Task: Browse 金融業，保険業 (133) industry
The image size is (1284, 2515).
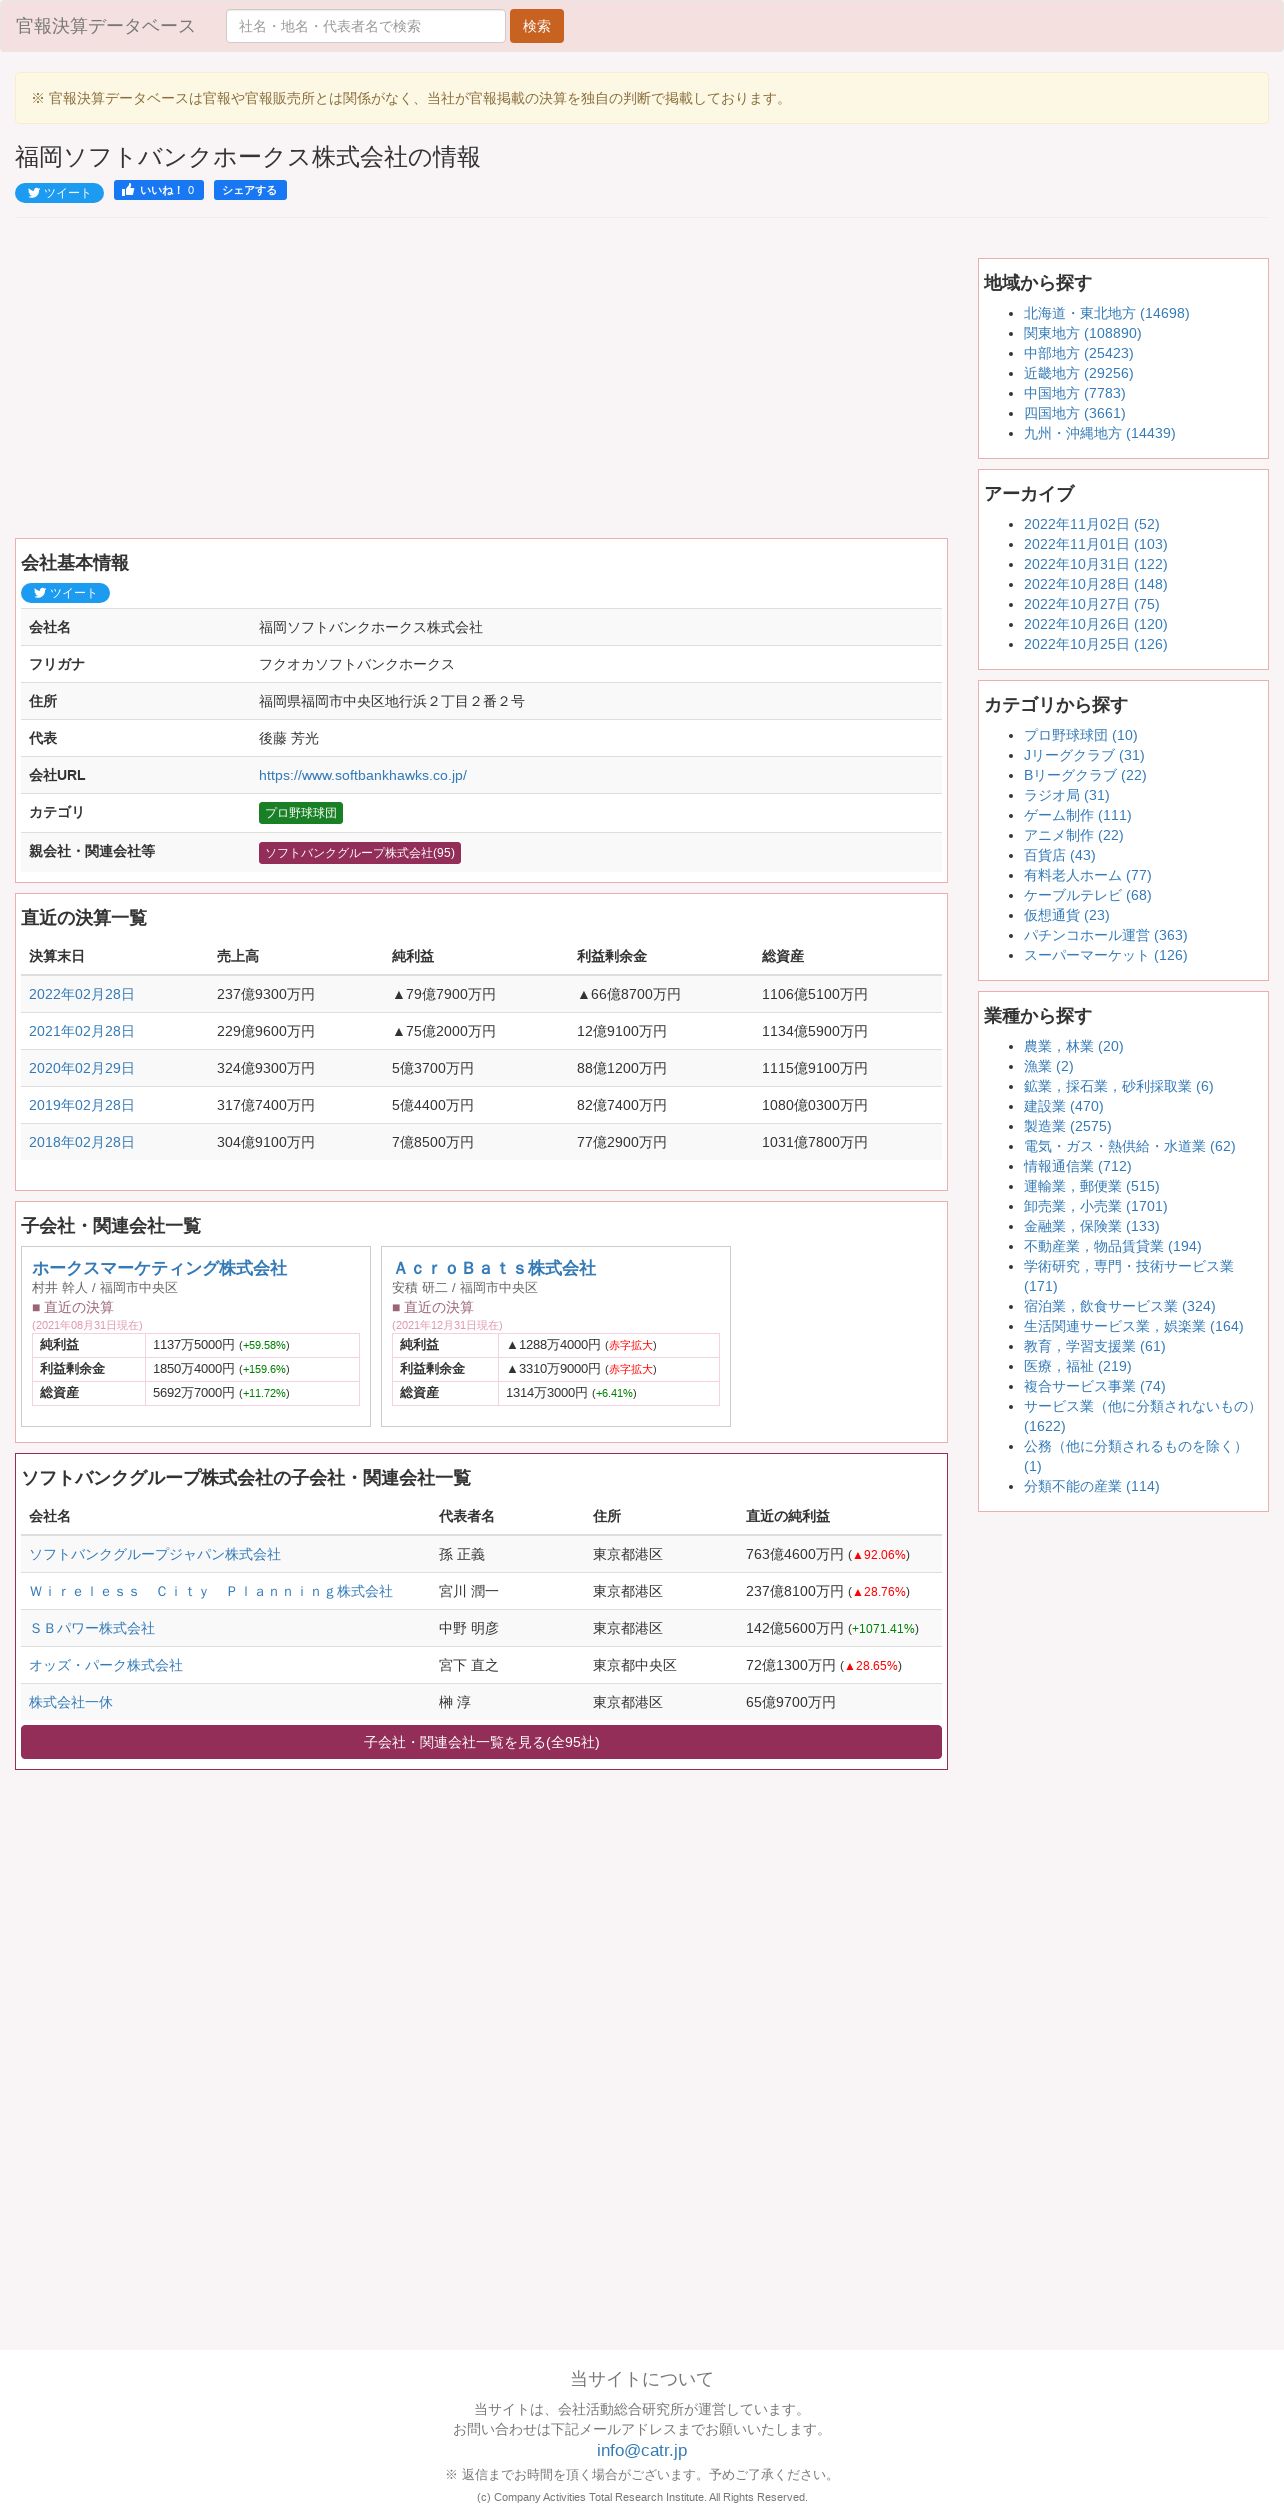Action: [x=1091, y=1226]
